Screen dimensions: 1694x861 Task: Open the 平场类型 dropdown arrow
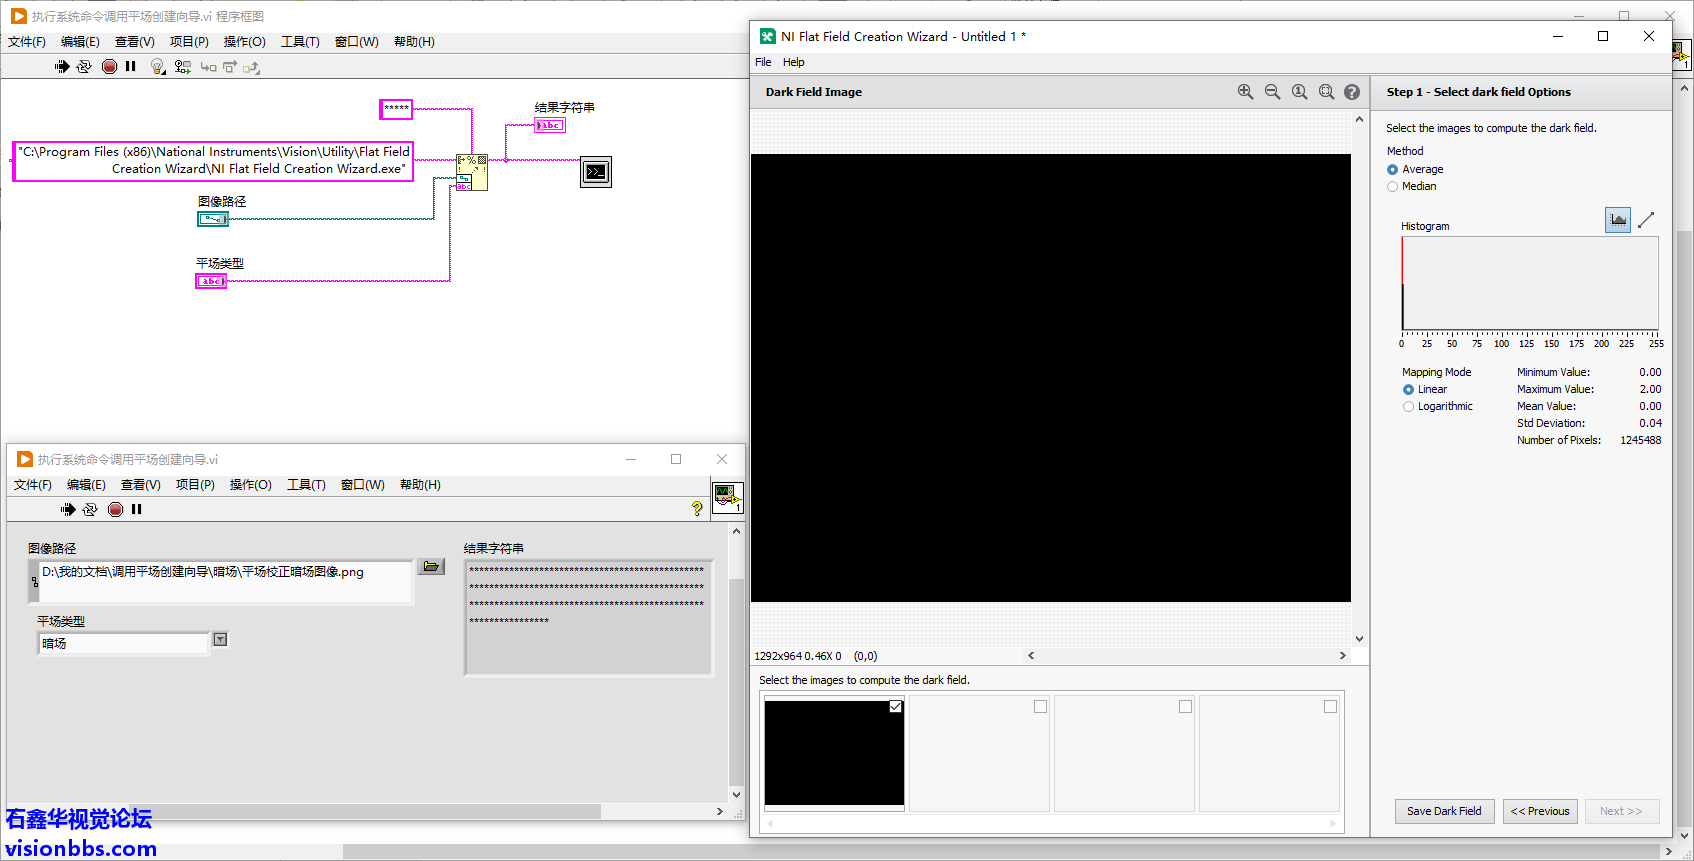click(x=220, y=640)
